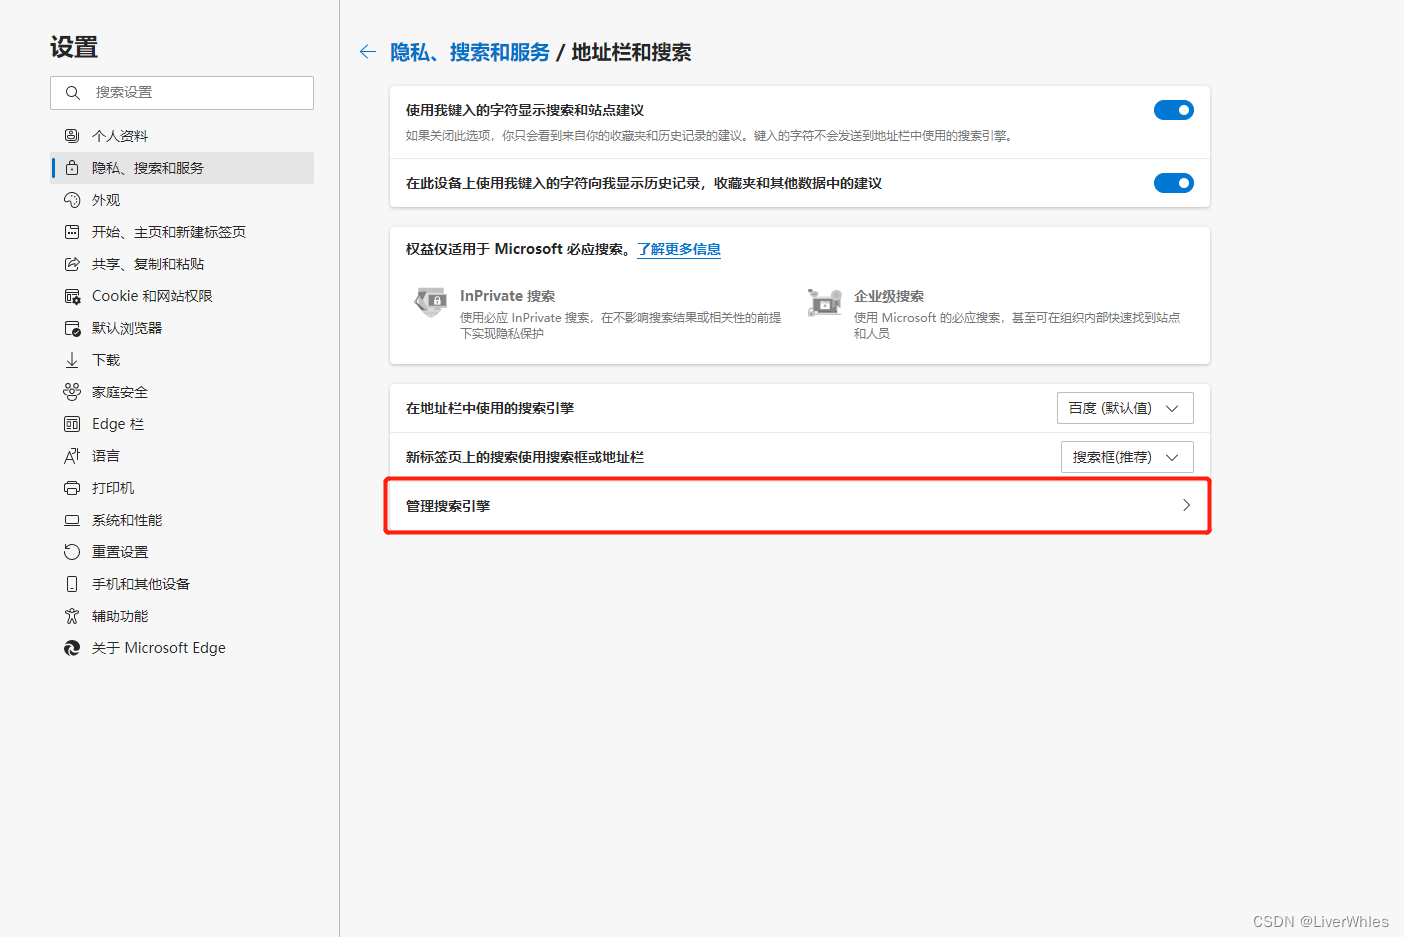The width and height of the screenshot is (1404, 937).
Task: Click the 在地址栏中使用的搜索引擎 label
Action: coord(490,408)
